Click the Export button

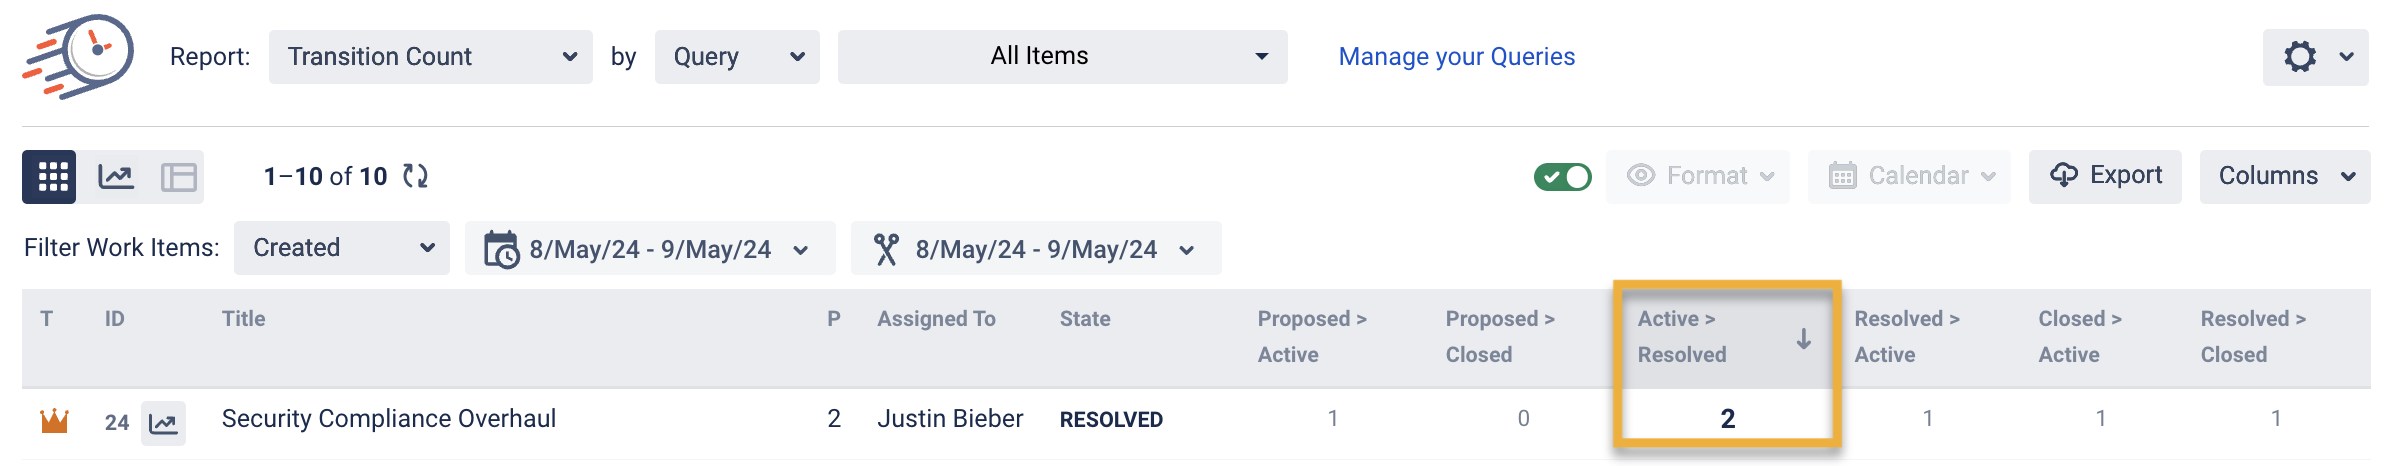point(2105,177)
